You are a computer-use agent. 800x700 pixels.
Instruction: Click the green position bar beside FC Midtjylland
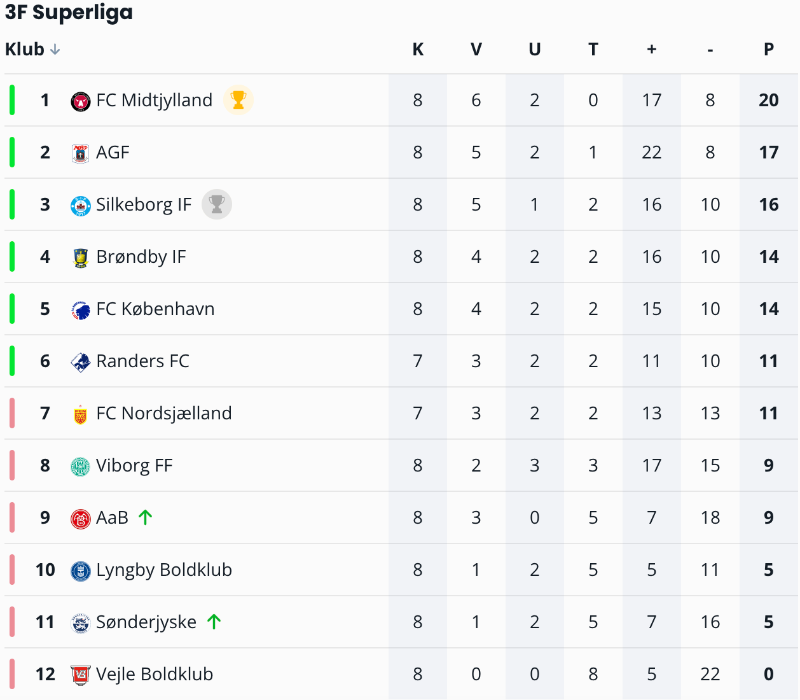click(12, 100)
